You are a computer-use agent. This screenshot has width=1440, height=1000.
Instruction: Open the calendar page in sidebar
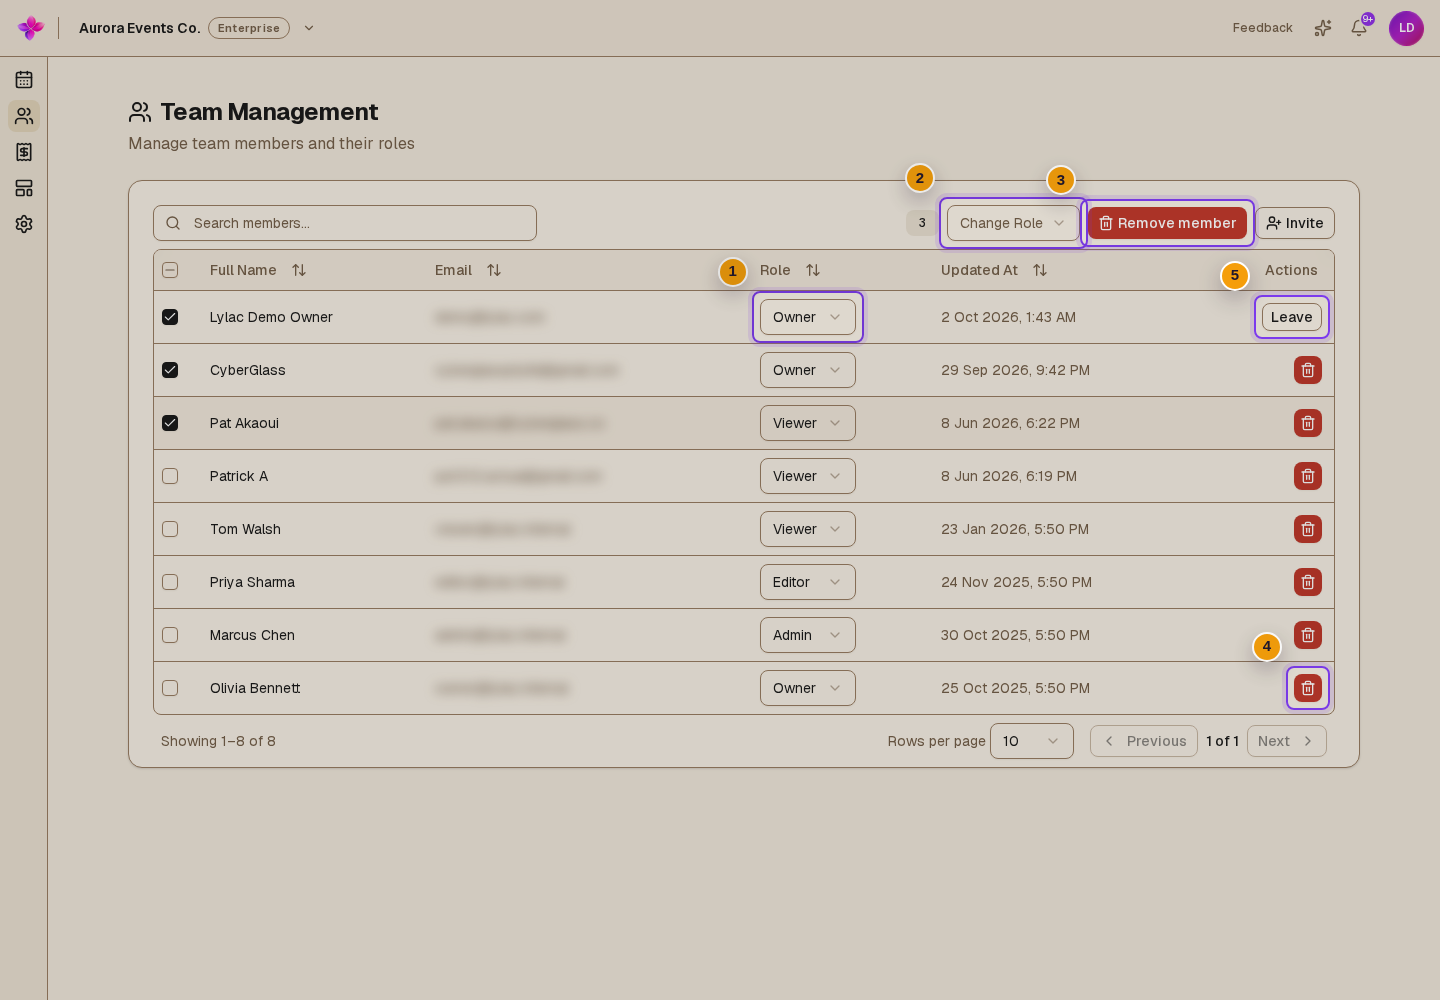[24, 80]
